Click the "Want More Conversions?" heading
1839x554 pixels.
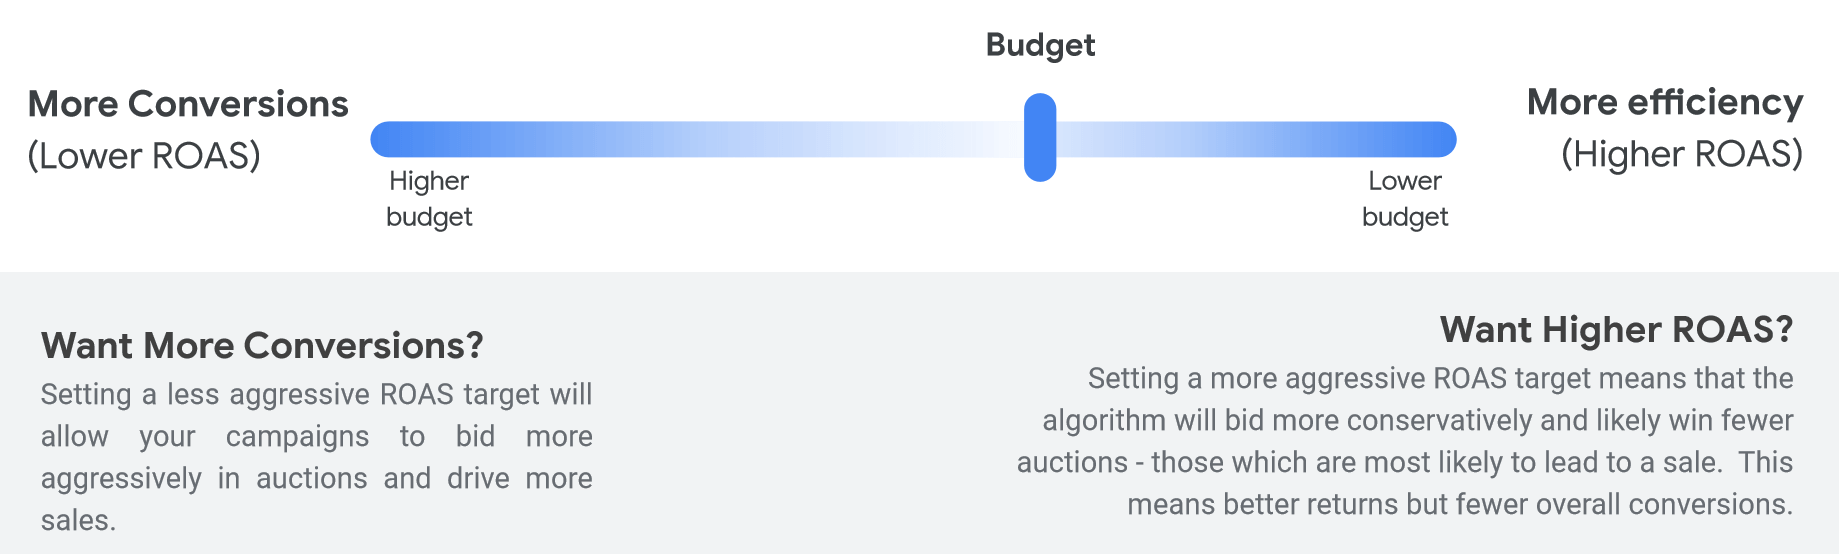262,345
